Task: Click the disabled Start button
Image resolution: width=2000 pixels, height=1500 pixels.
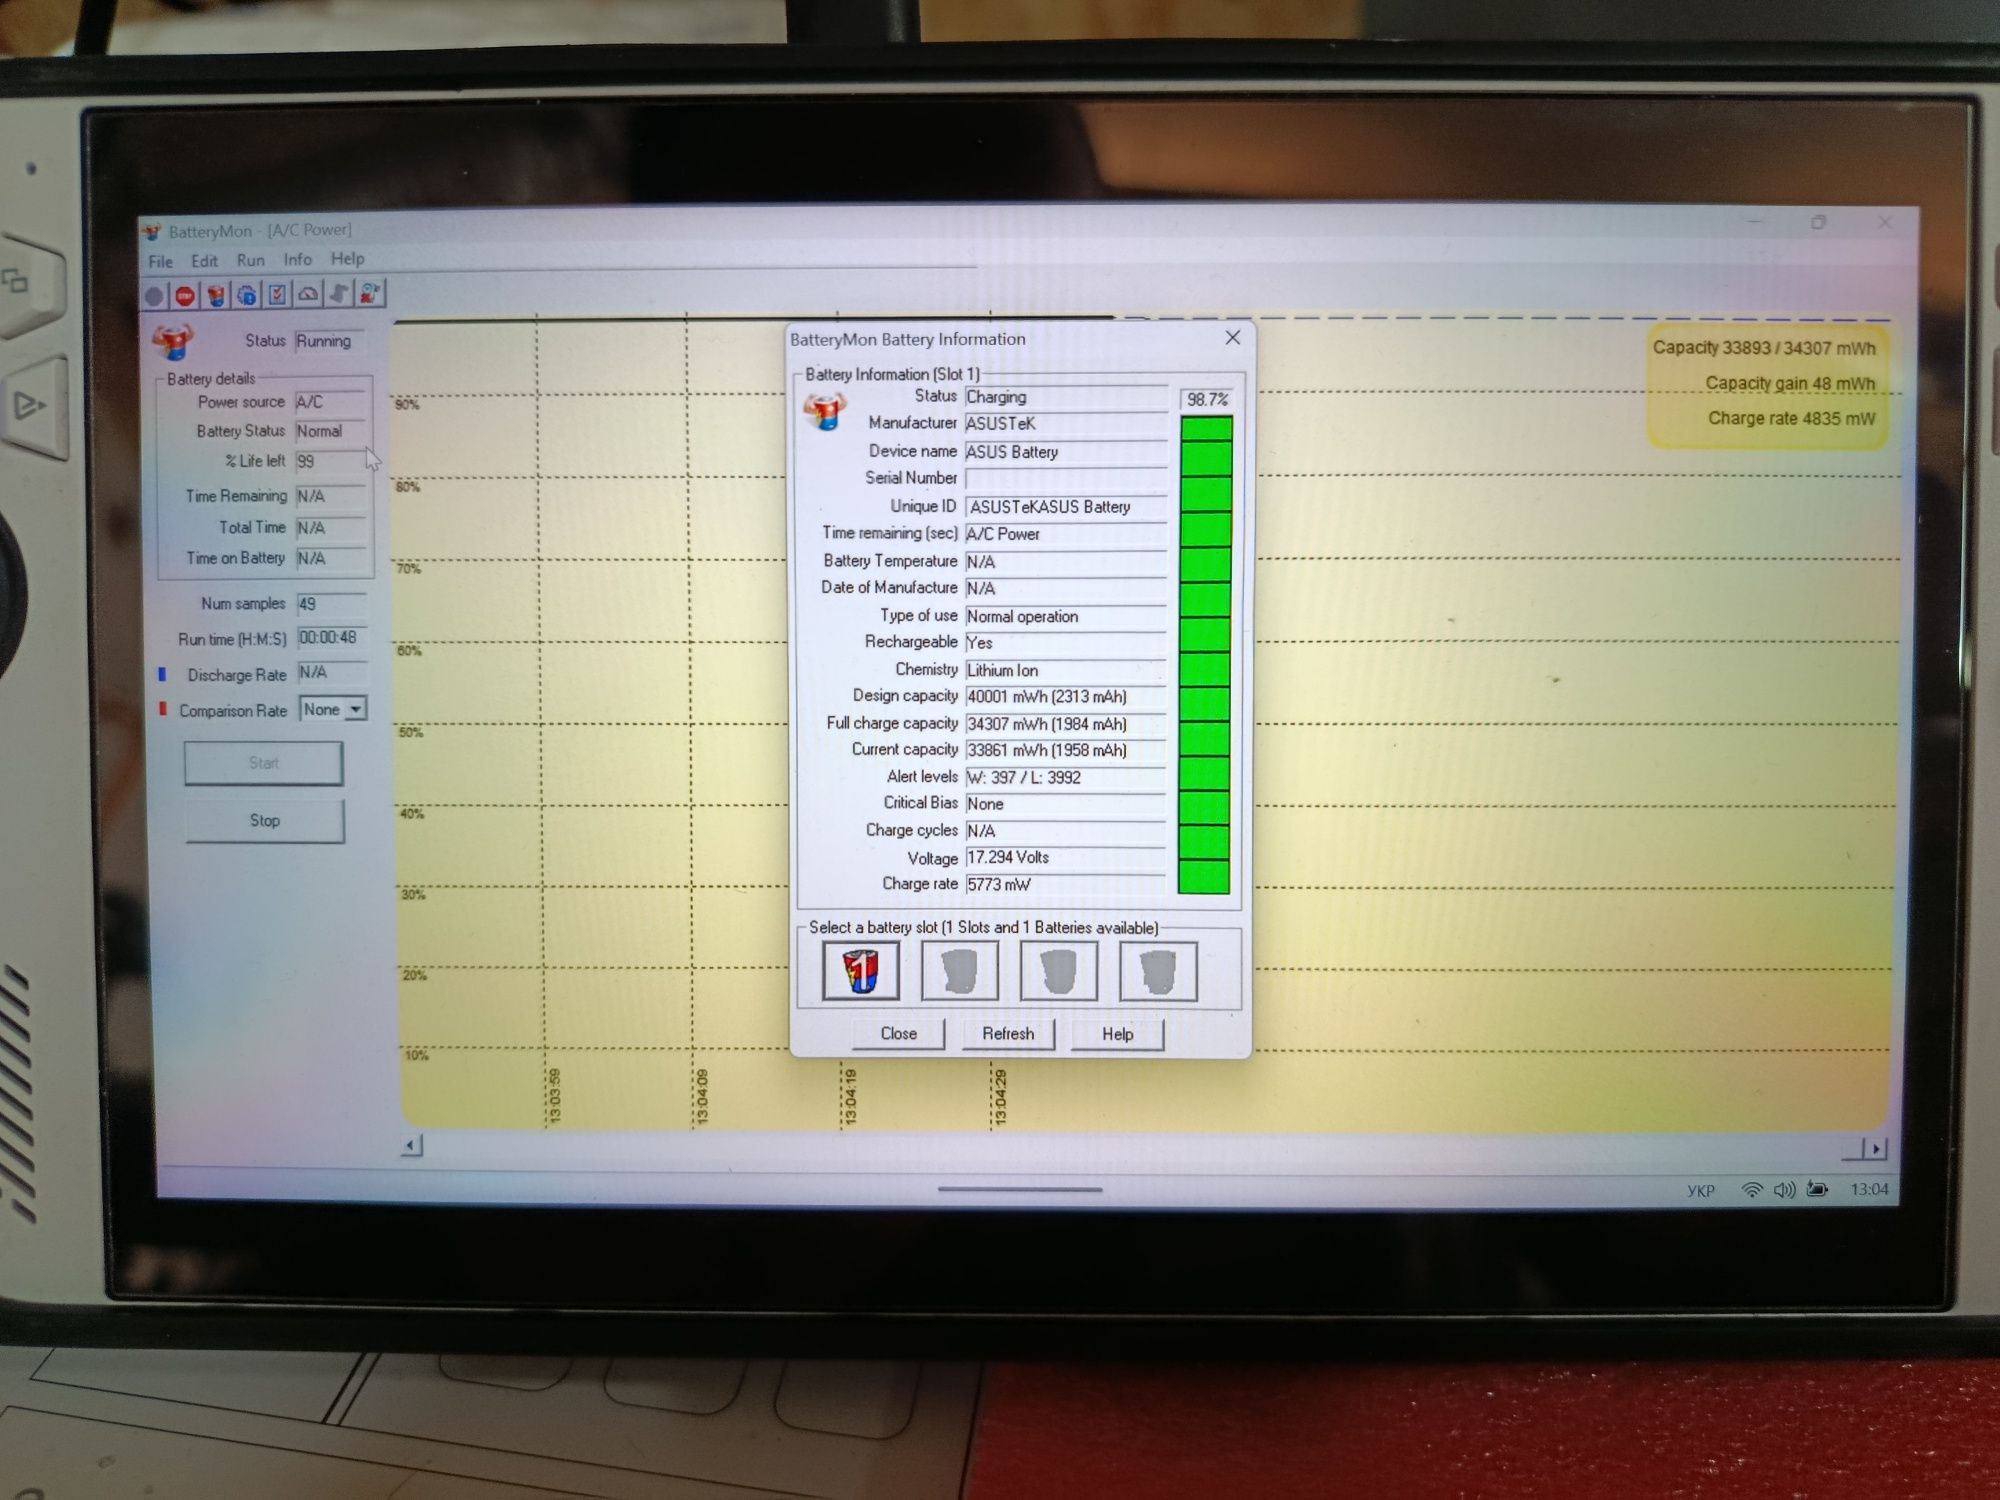Action: coord(264,763)
